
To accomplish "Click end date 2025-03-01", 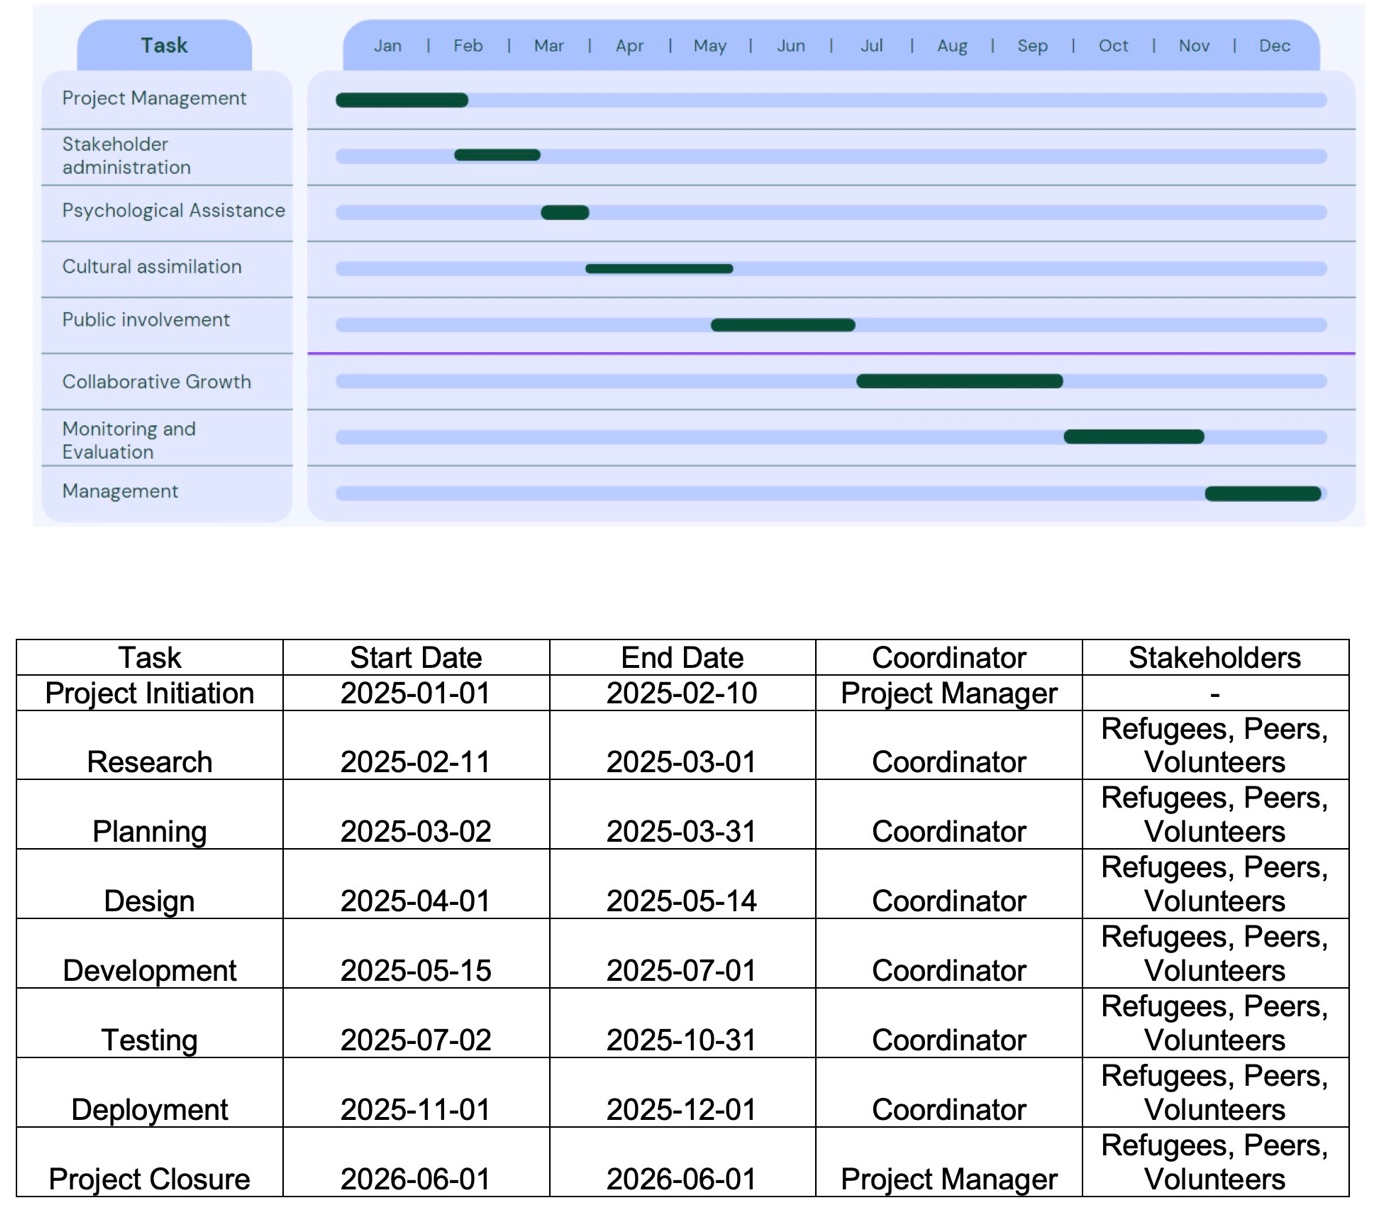I will [x=682, y=762].
